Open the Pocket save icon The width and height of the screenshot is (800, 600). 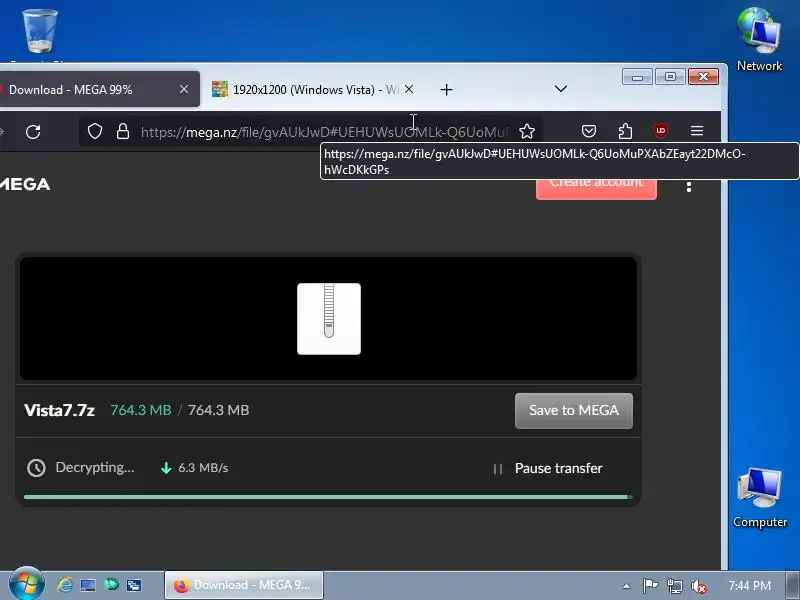point(589,131)
